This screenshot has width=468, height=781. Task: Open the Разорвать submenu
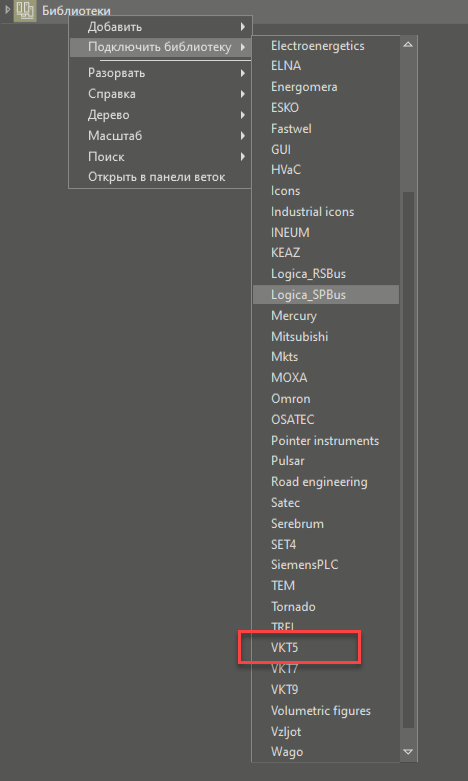(x=160, y=73)
